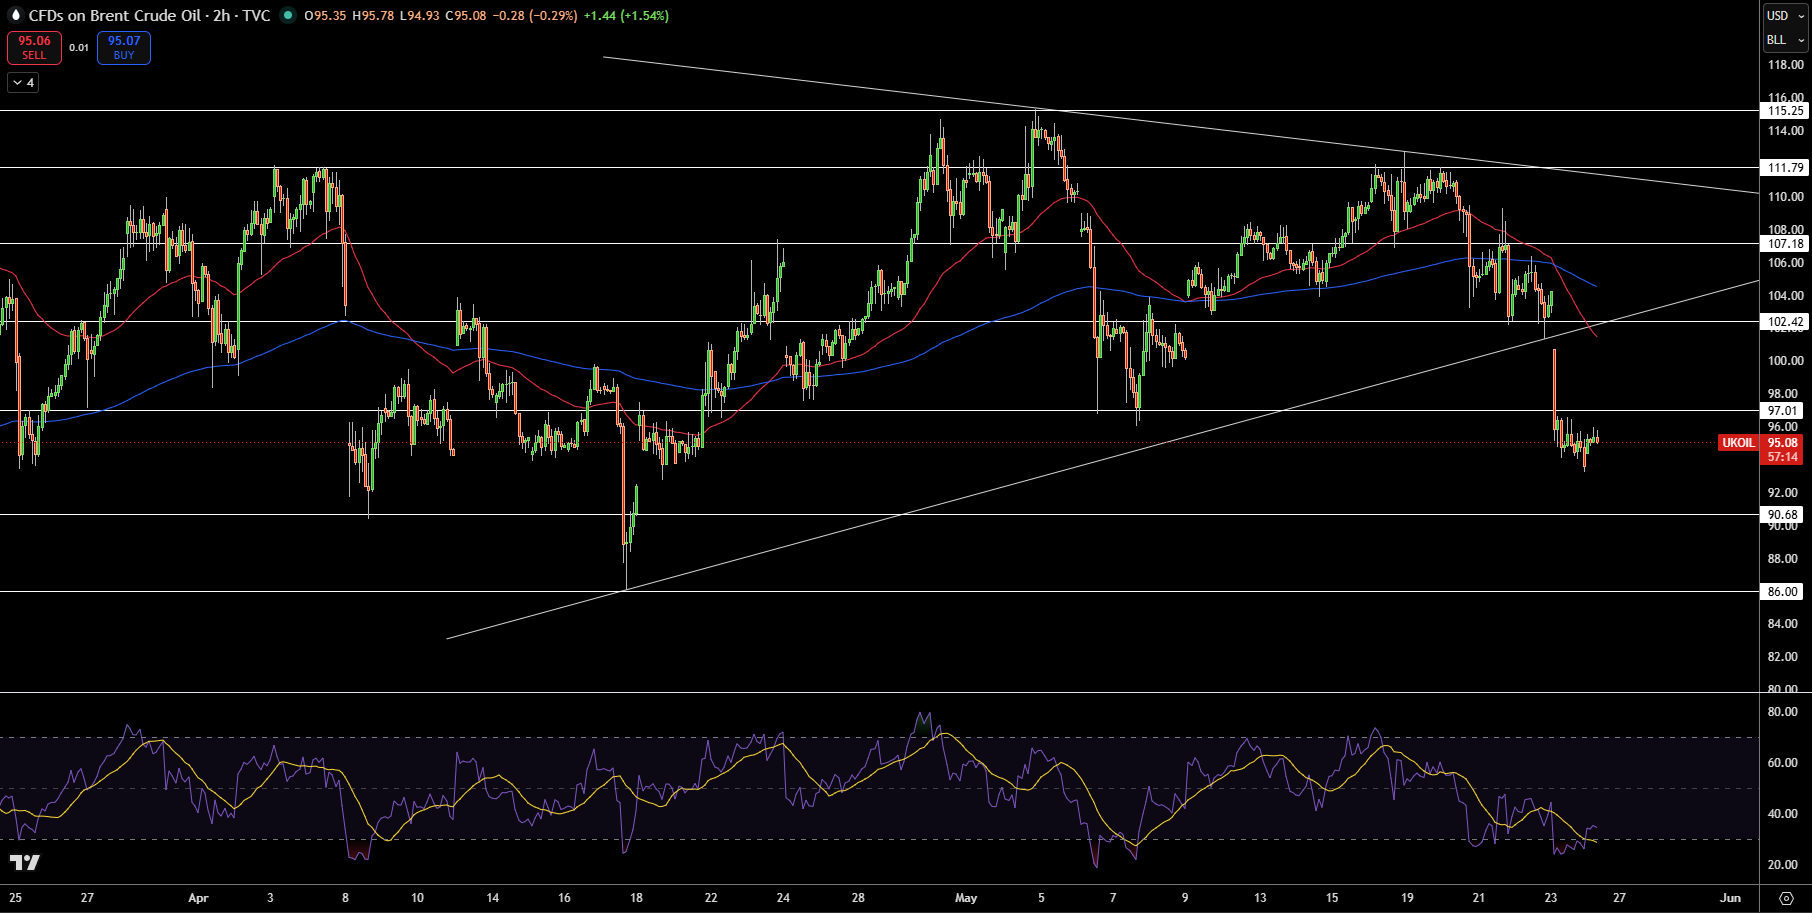The height and width of the screenshot is (913, 1812).
Task: Click the May date on time axis
Action: pyautogui.click(x=966, y=898)
